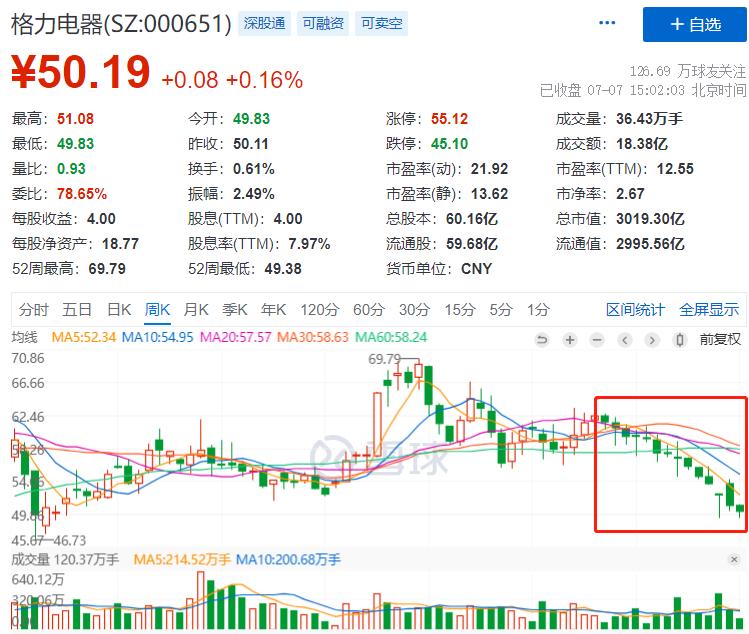Open the 前复权 adjustment dropdown

click(x=720, y=340)
